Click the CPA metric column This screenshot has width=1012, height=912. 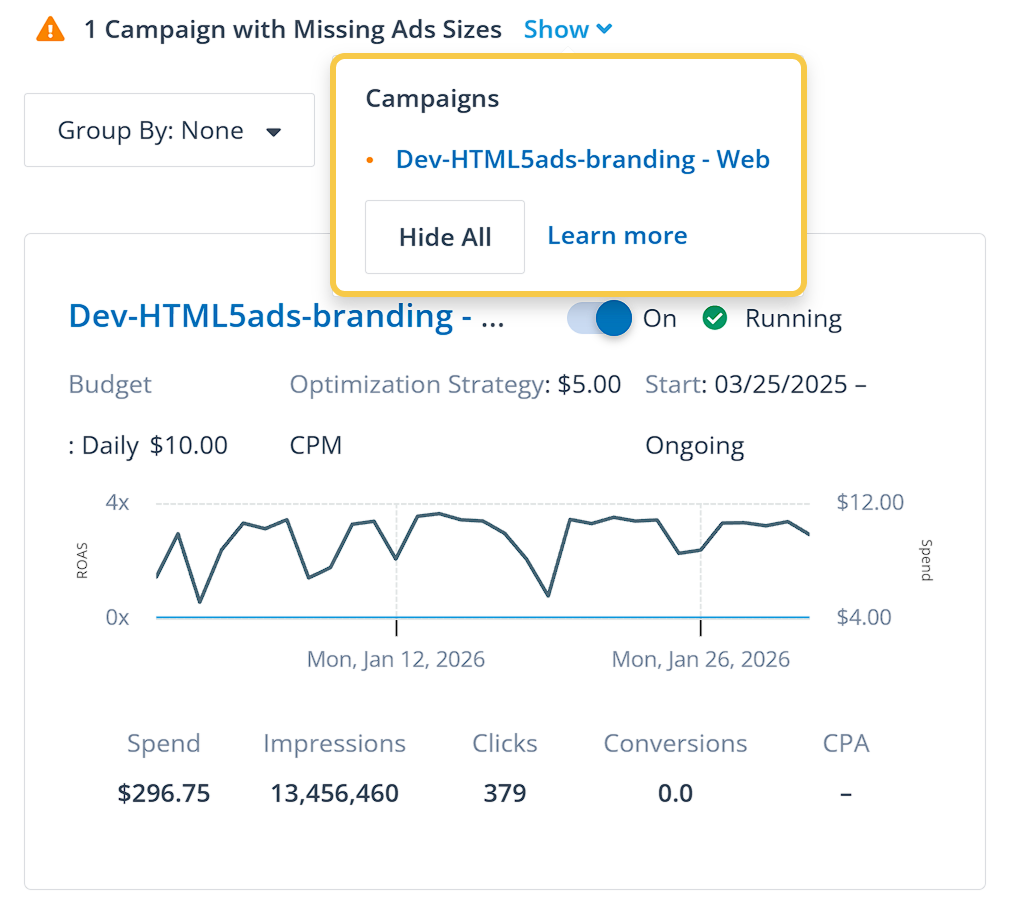click(x=845, y=768)
